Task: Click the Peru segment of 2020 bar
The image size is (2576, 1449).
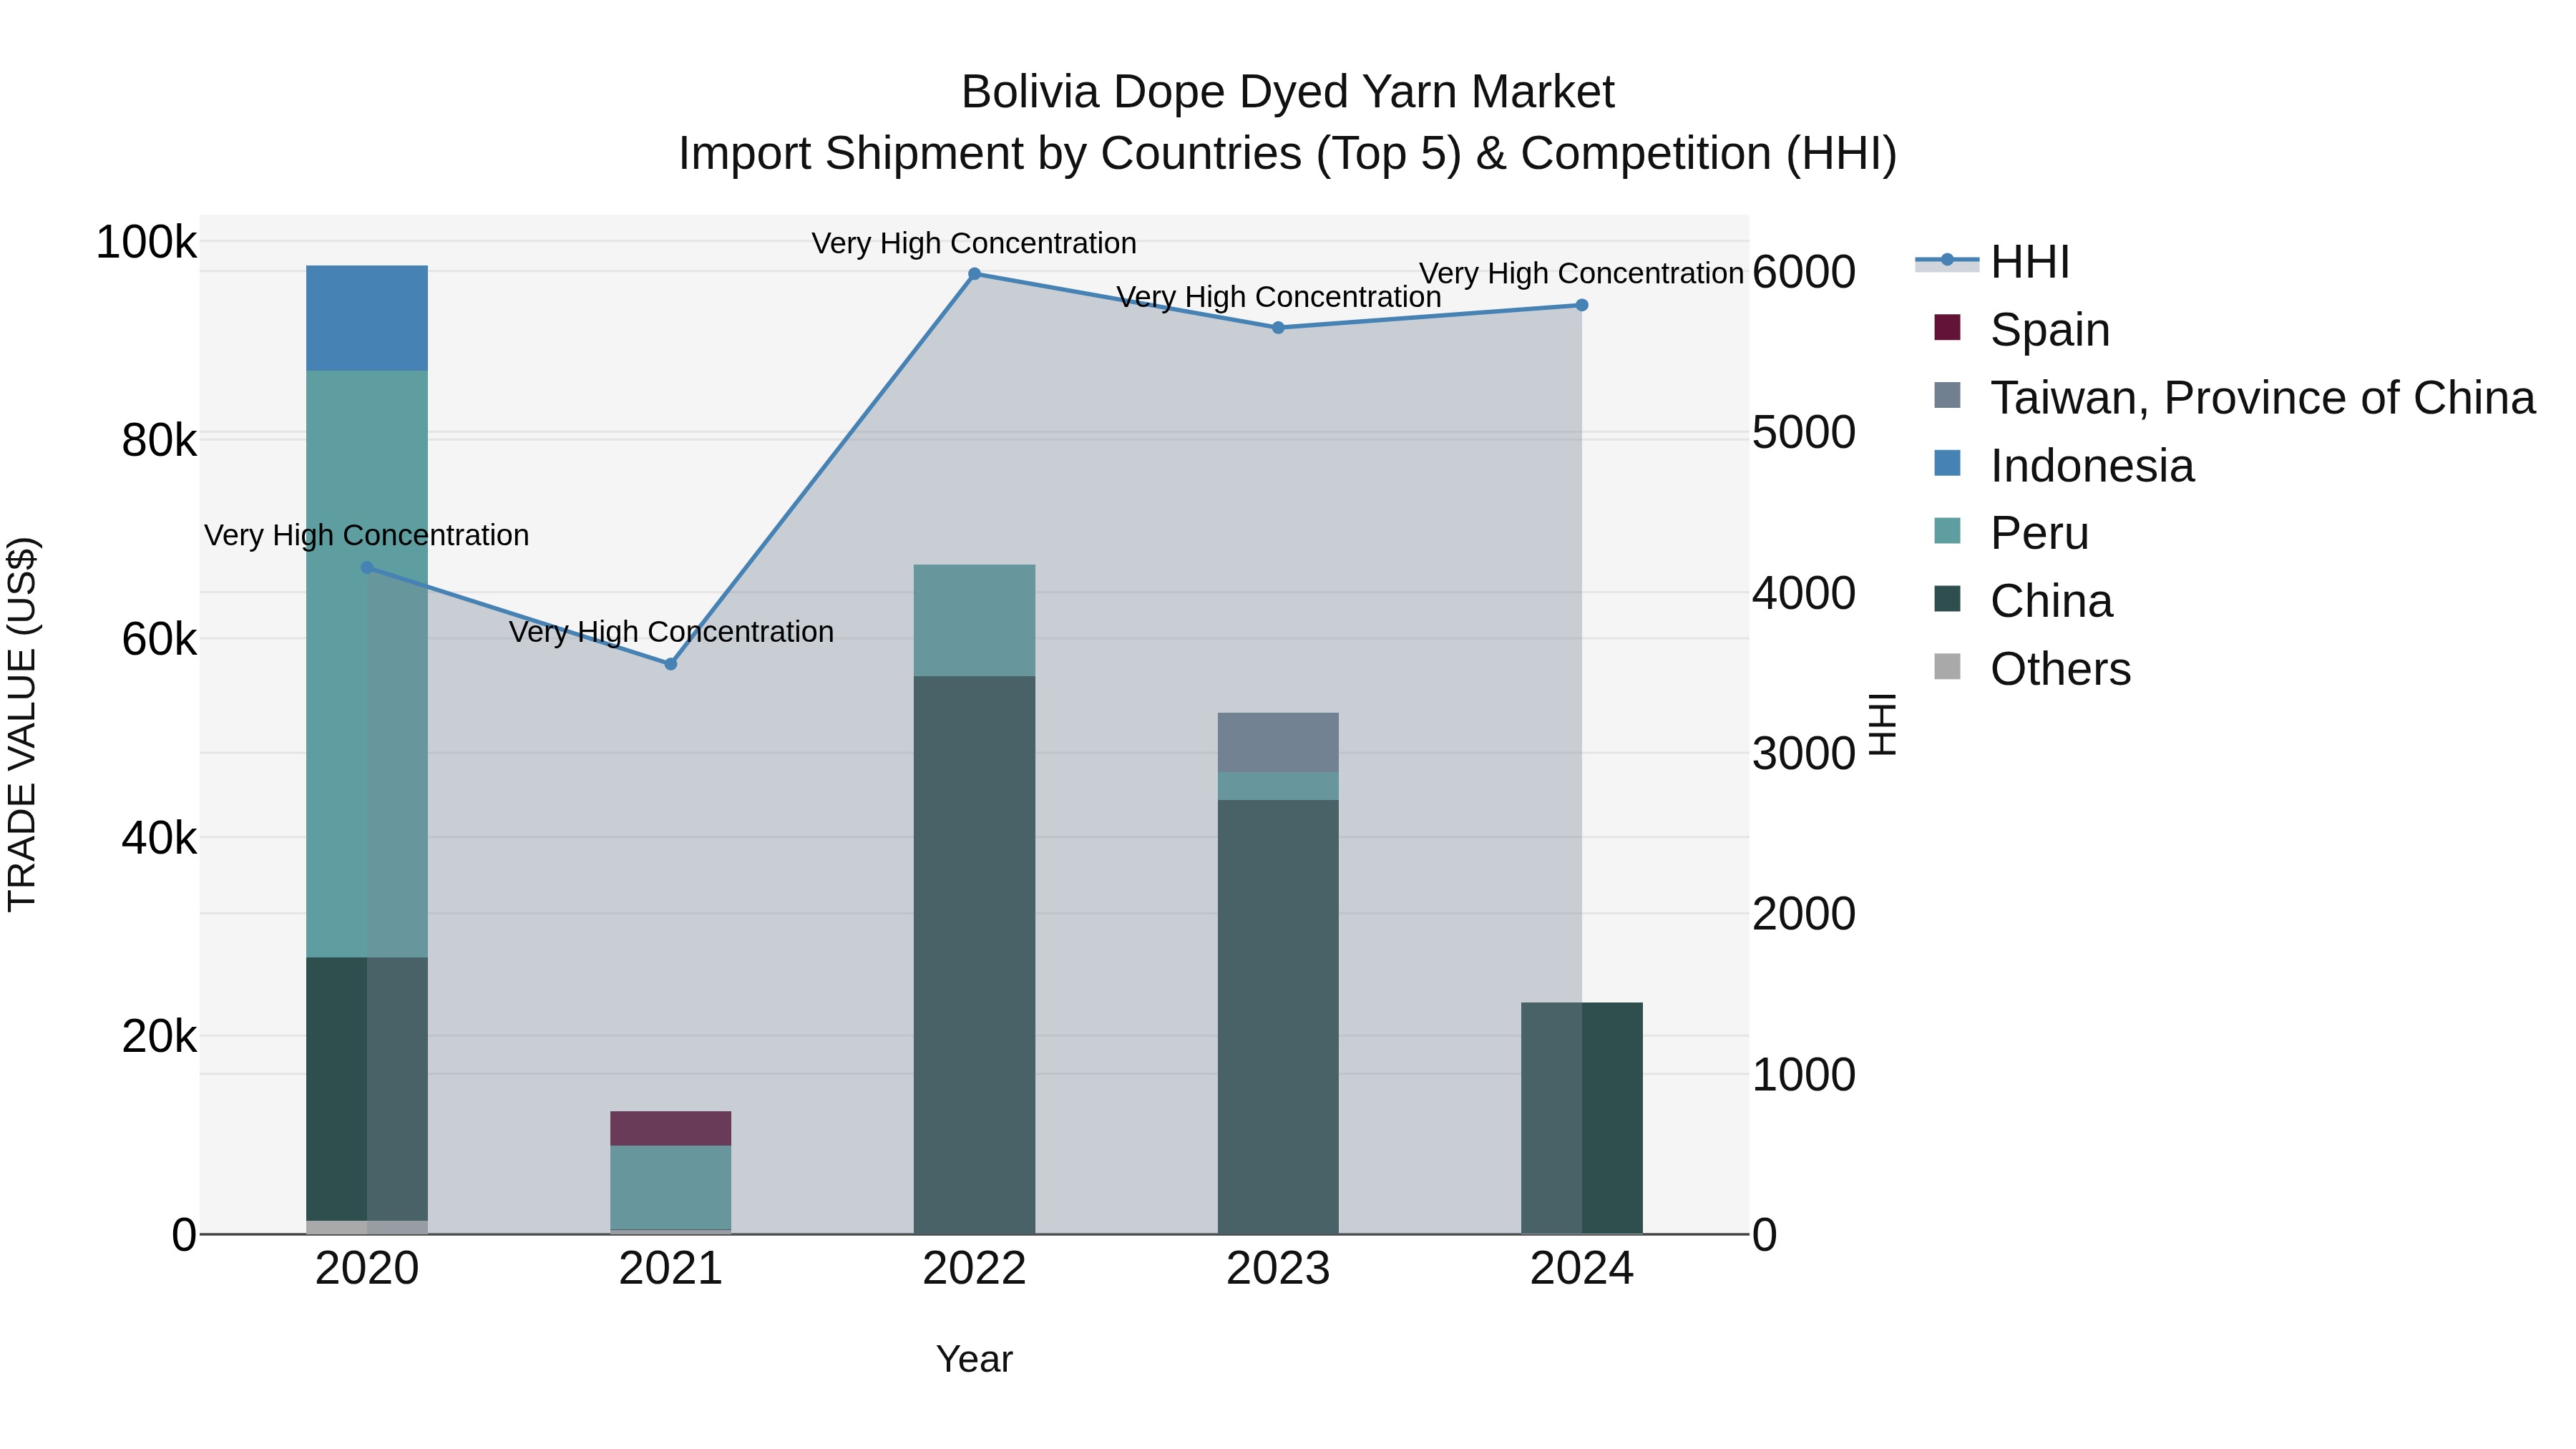Action: tap(367, 664)
